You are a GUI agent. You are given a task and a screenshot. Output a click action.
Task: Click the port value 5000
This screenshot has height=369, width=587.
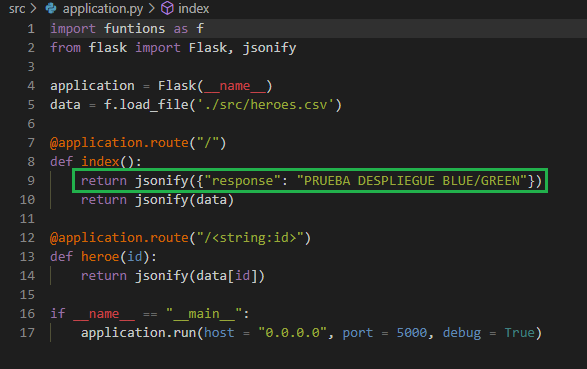click(412, 333)
